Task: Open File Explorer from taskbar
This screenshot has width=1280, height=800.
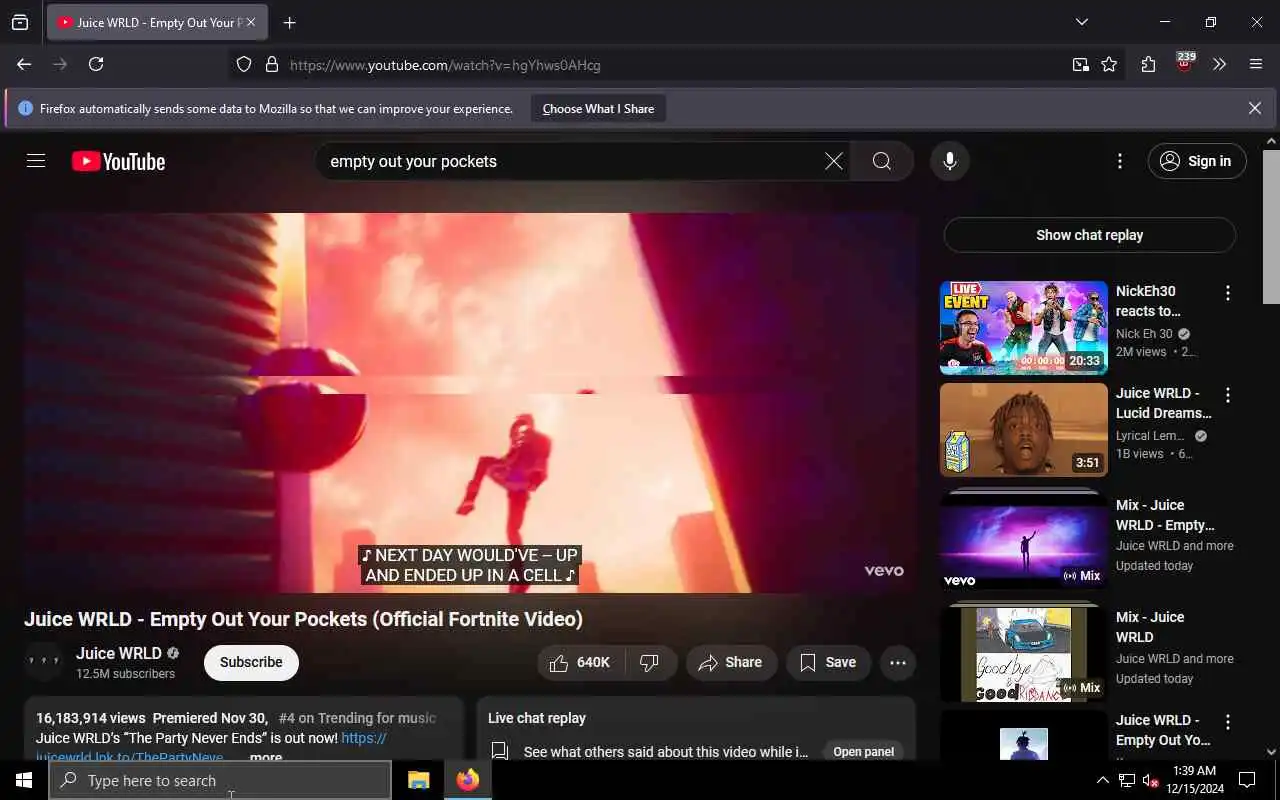Action: click(x=418, y=780)
